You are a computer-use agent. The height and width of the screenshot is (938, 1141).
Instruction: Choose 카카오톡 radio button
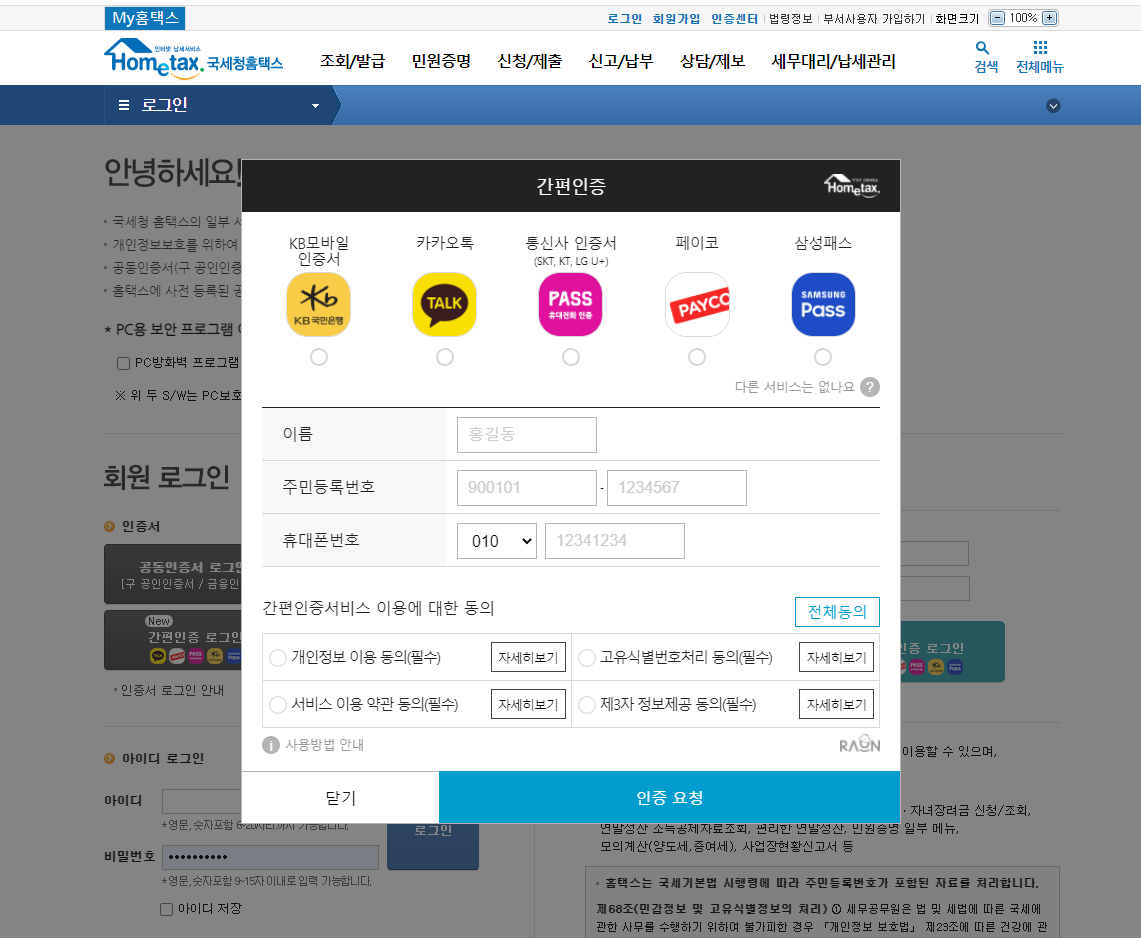point(445,357)
